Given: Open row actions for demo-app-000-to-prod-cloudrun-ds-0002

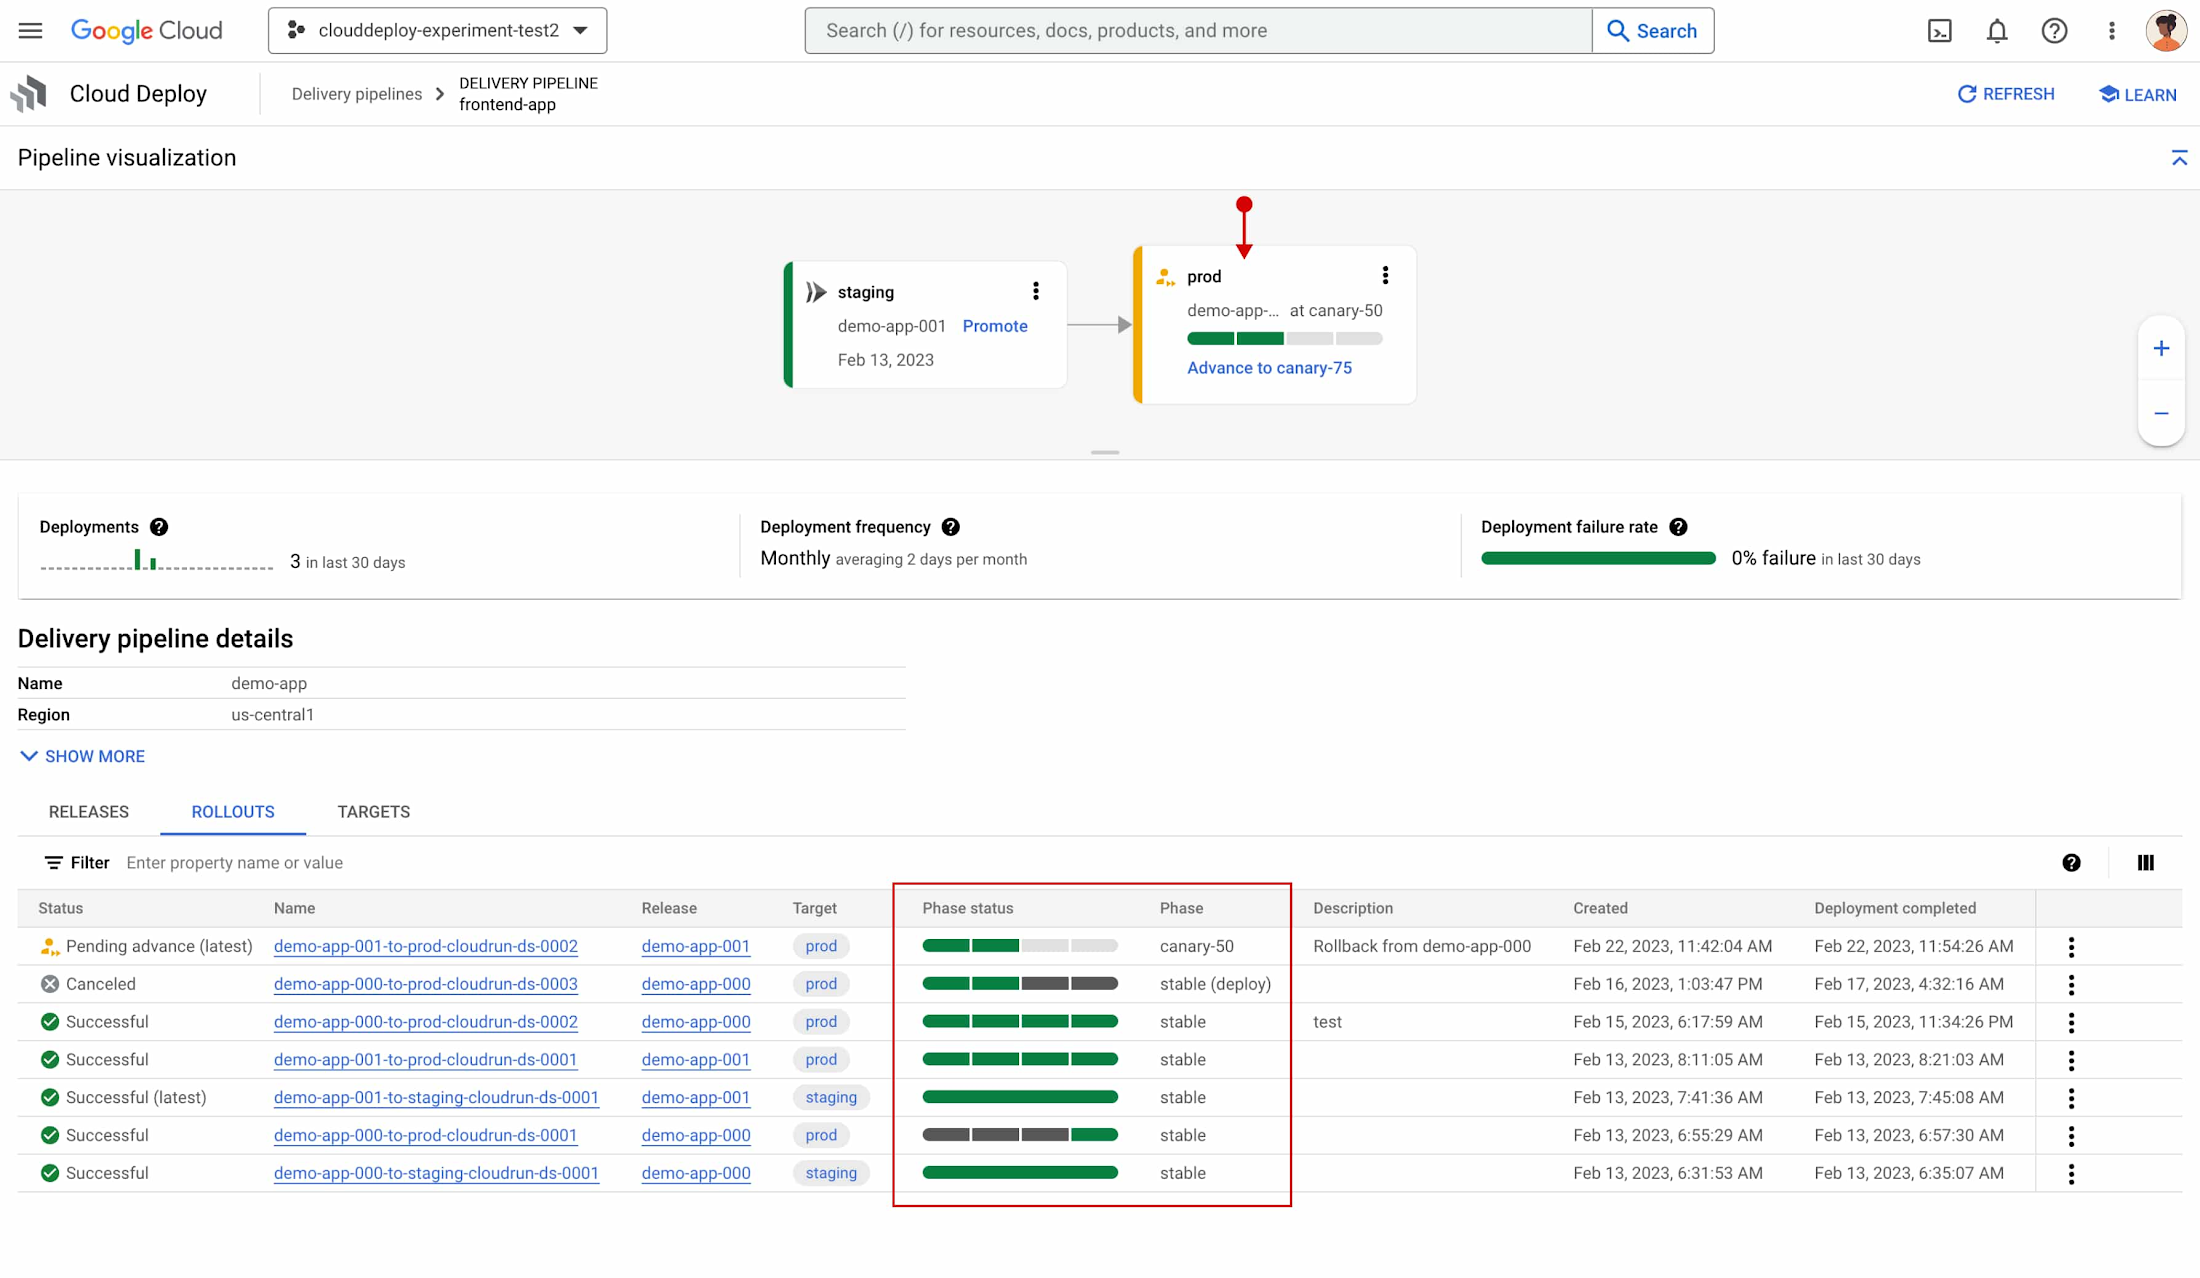Looking at the screenshot, I should 2071,1022.
